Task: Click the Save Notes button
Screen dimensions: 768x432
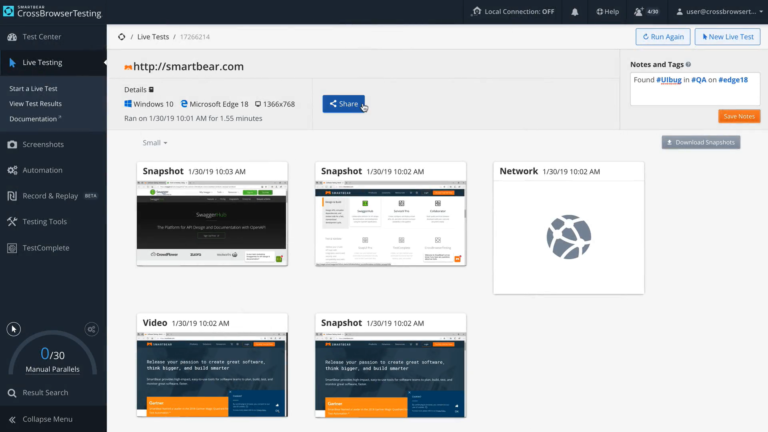Action: 739,117
